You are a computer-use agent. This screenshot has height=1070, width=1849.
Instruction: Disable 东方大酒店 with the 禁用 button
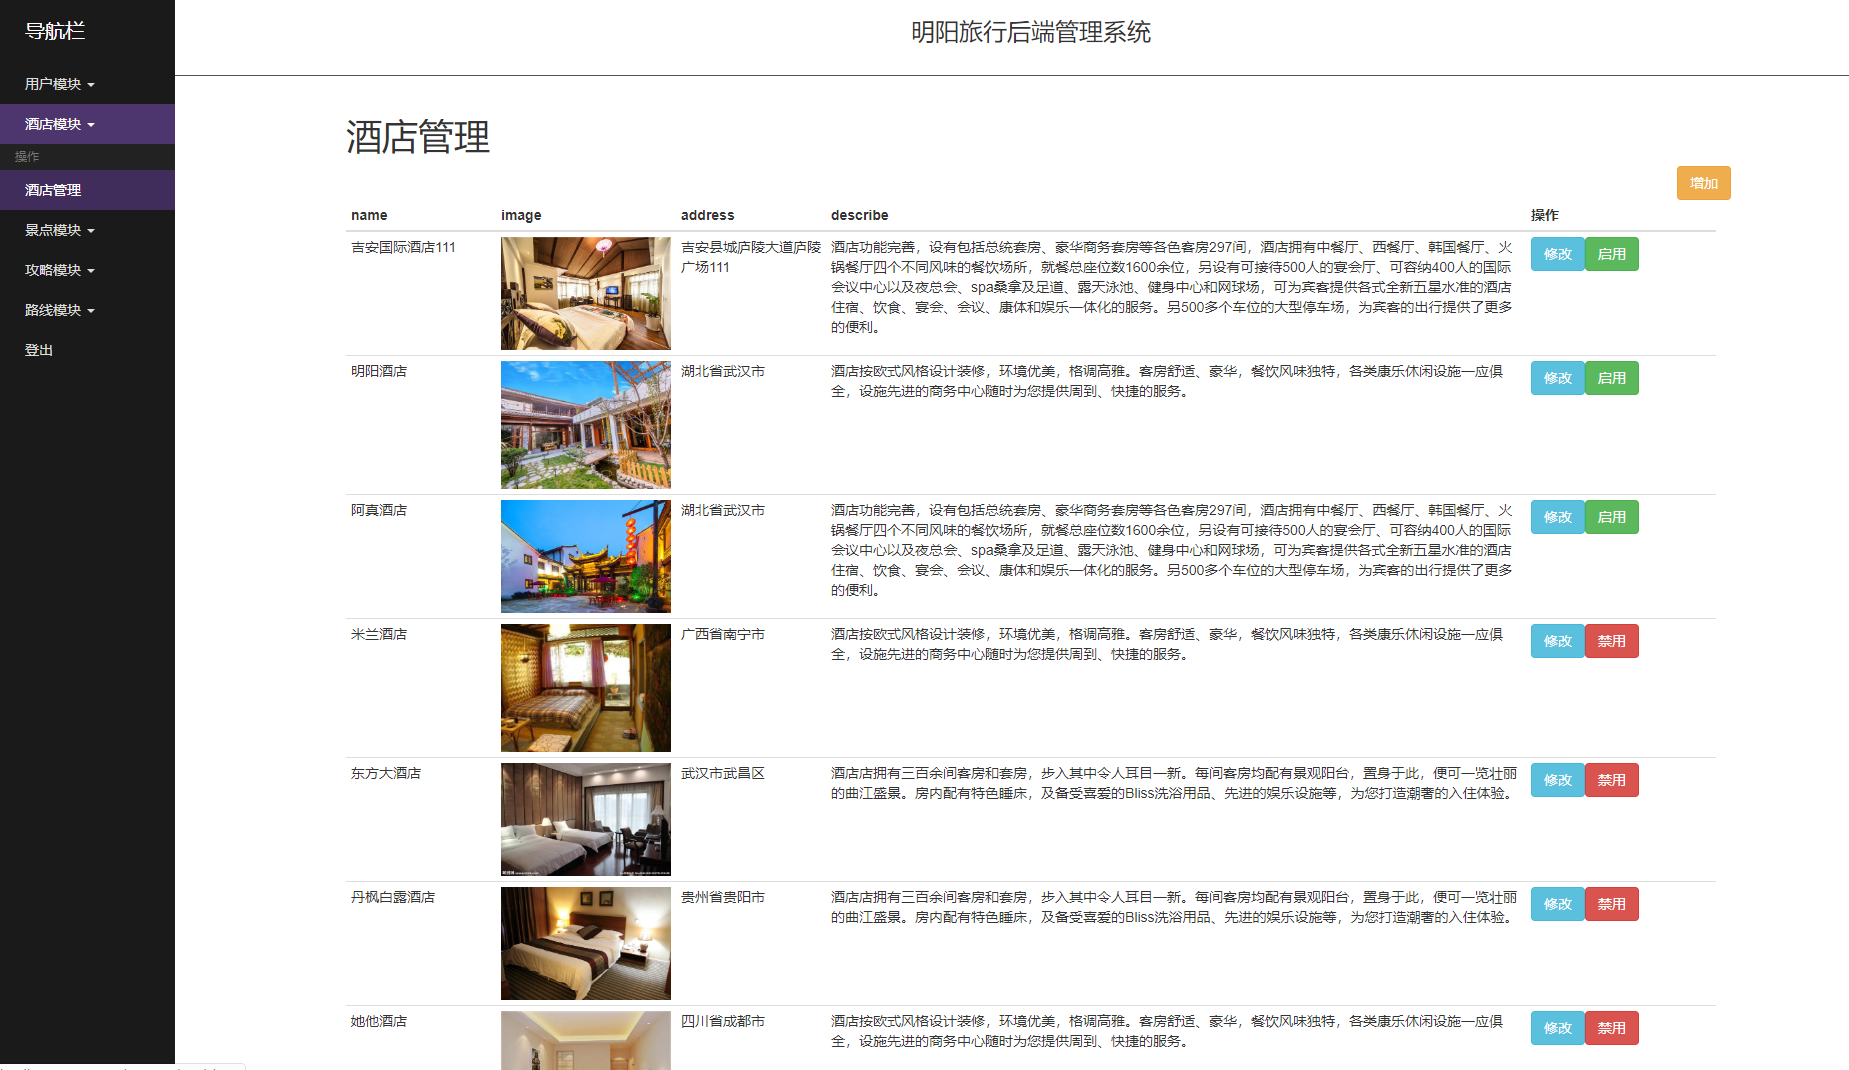coord(1611,780)
